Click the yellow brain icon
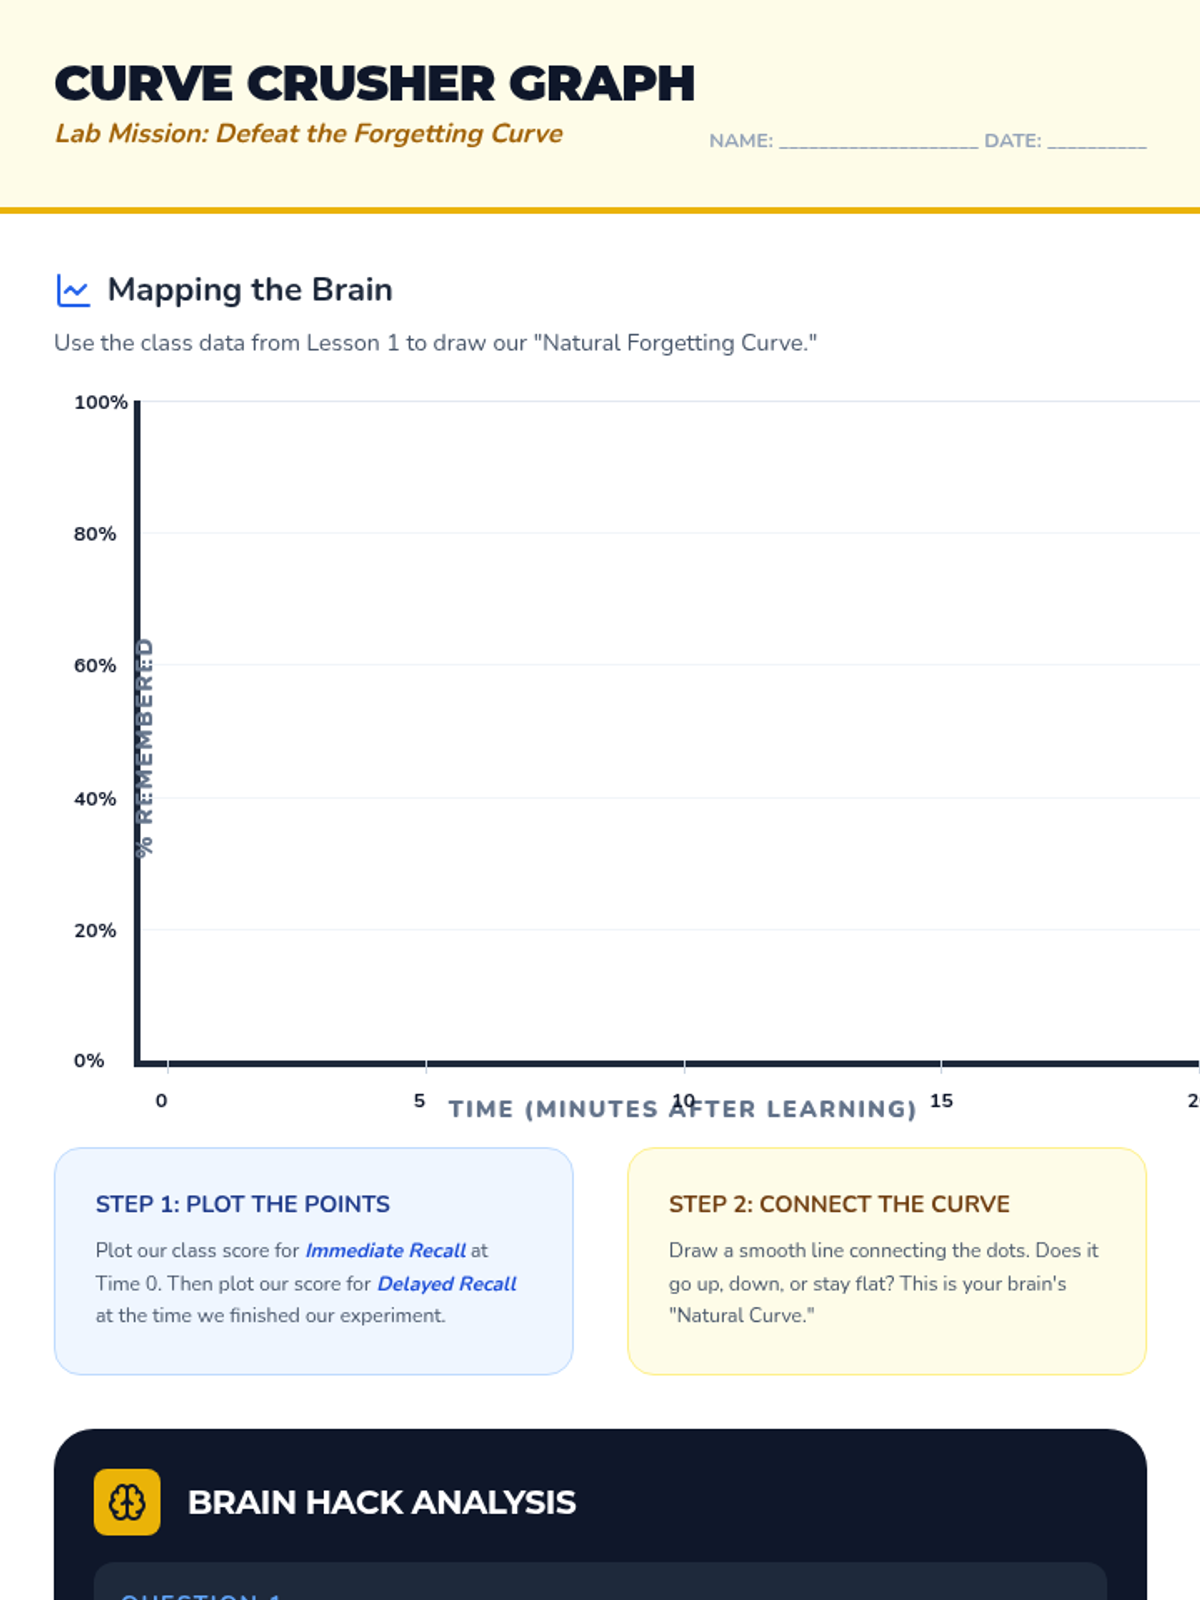This screenshot has height=1600, width=1200. pos(127,1502)
